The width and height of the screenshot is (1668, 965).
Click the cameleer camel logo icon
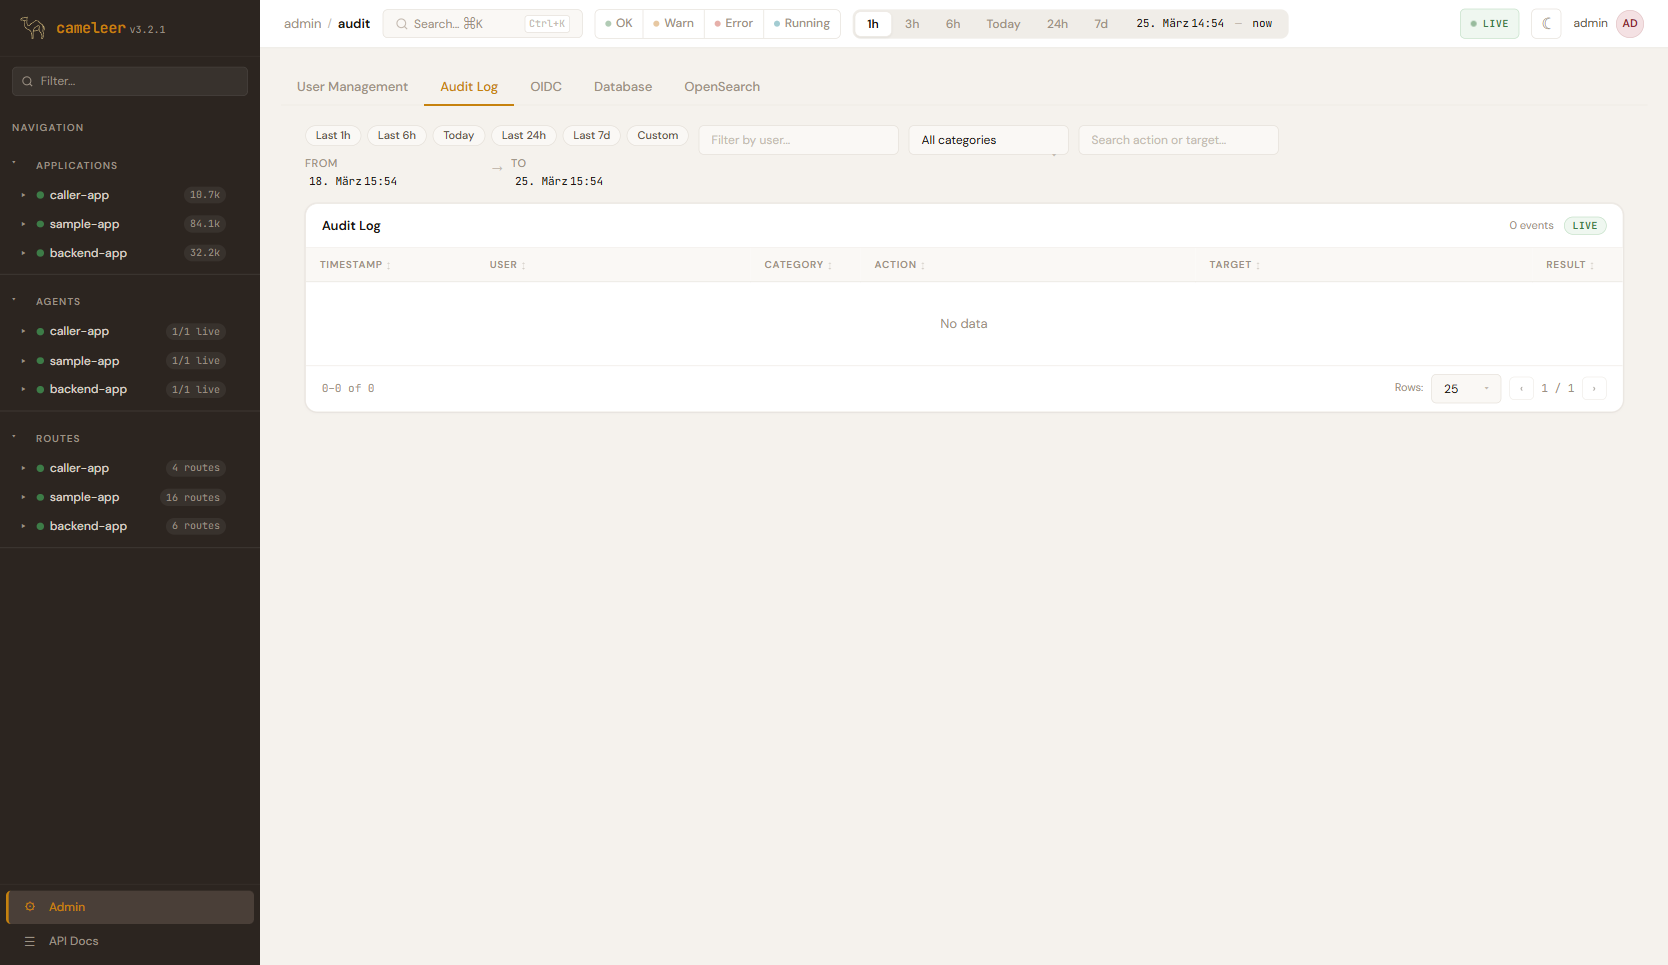click(33, 28)
